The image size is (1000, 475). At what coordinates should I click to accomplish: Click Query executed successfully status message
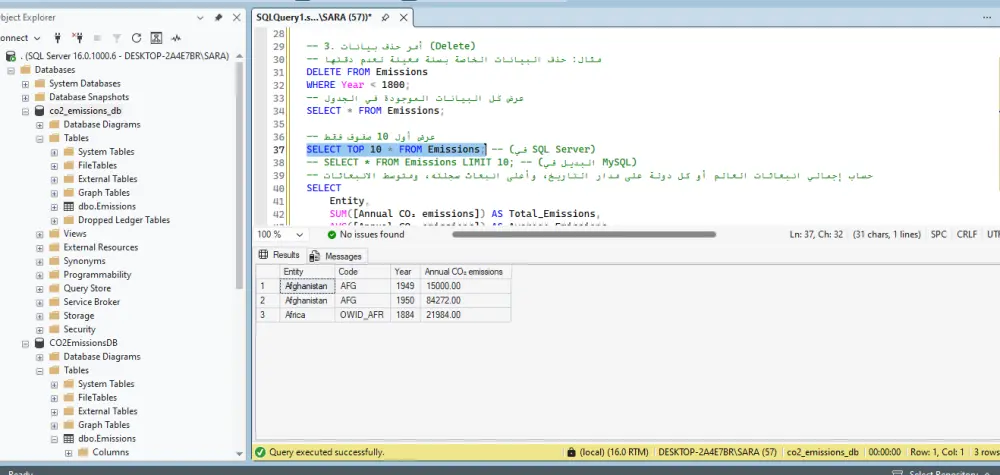click(x=327, y=452)
